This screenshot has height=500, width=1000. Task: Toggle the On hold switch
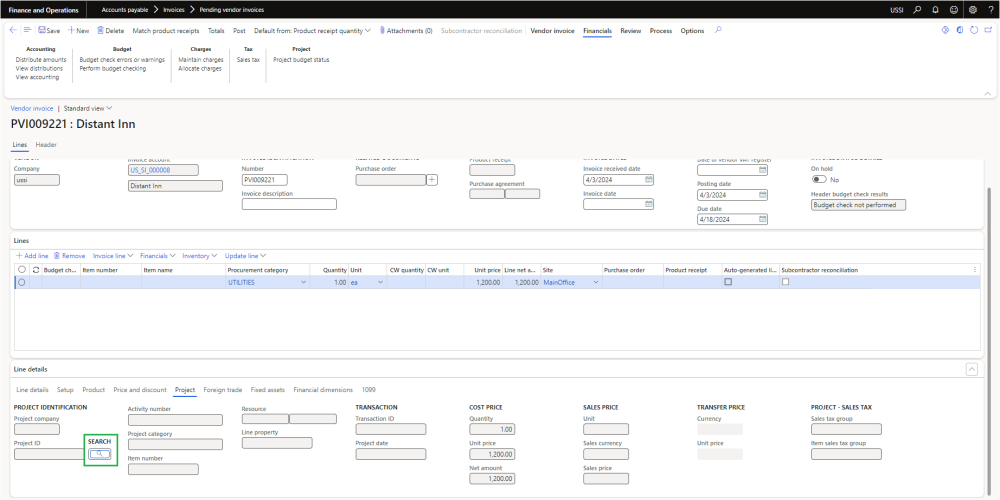[x=818, y=179]
